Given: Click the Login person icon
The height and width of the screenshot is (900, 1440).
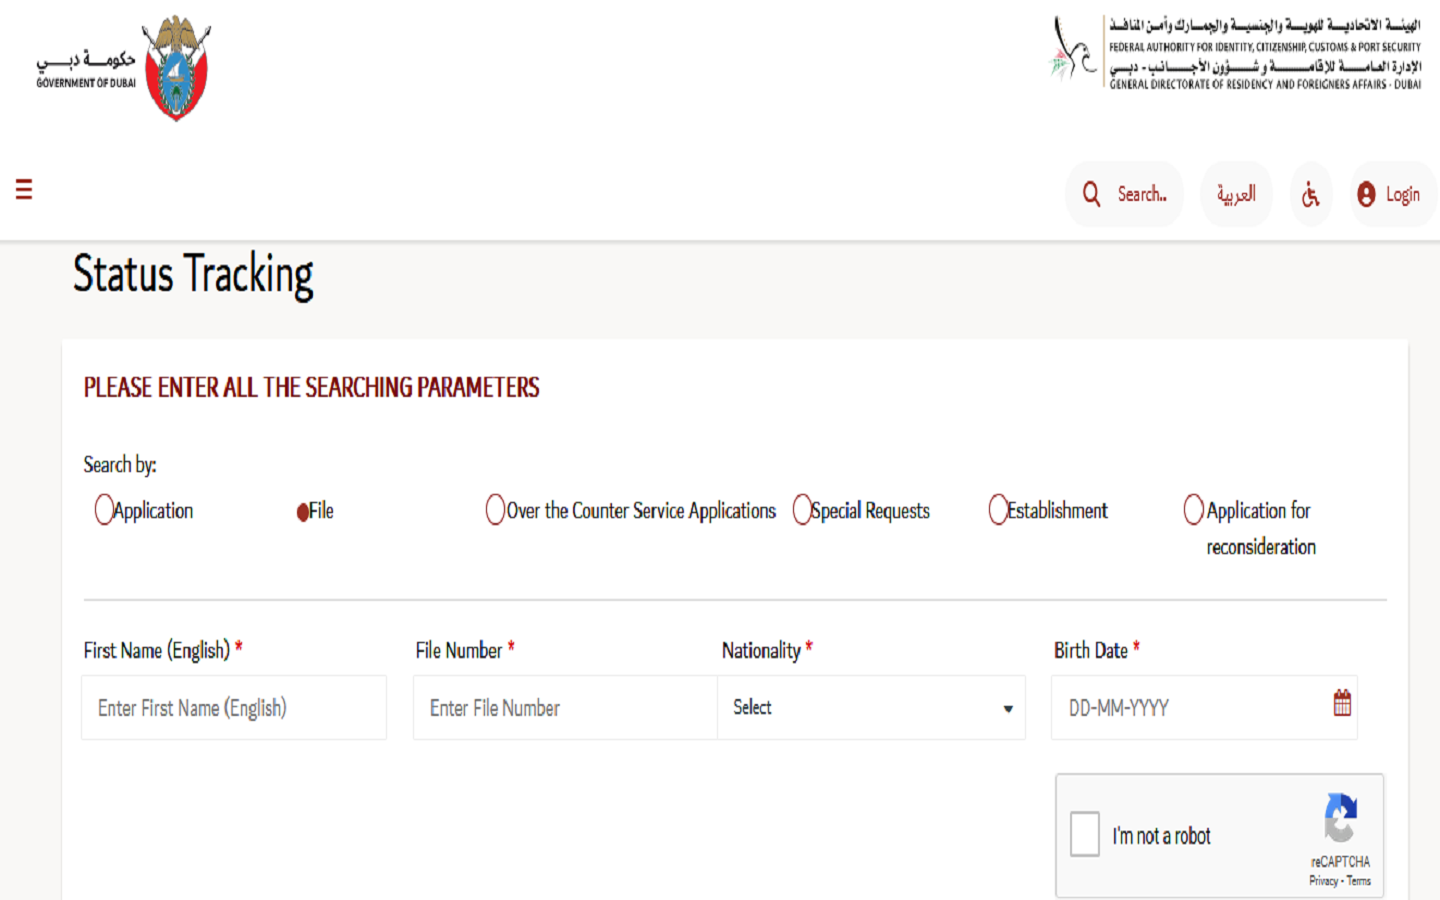Looking at the screenshot, I should point(1367,194).
